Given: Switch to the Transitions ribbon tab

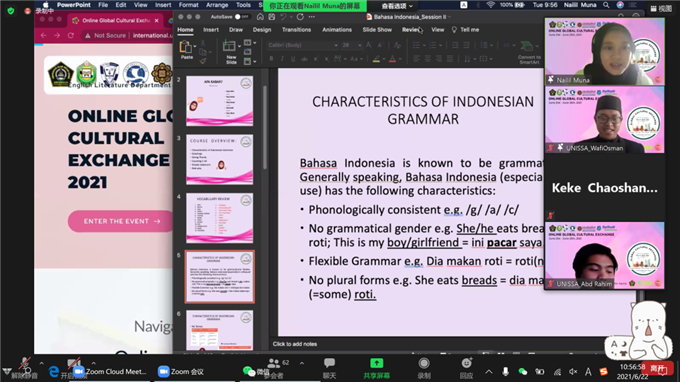Looking at the screenshot, I should (x=296, y=29).
